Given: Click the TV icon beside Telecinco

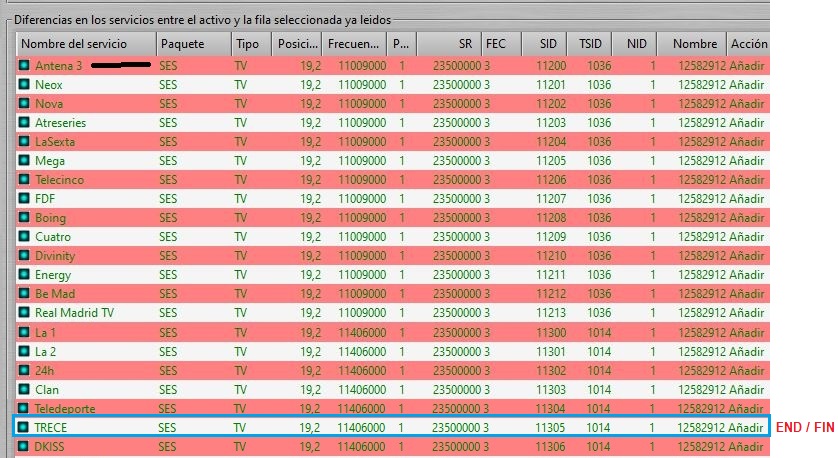Looking at the screenshot, I should (24, 179).
